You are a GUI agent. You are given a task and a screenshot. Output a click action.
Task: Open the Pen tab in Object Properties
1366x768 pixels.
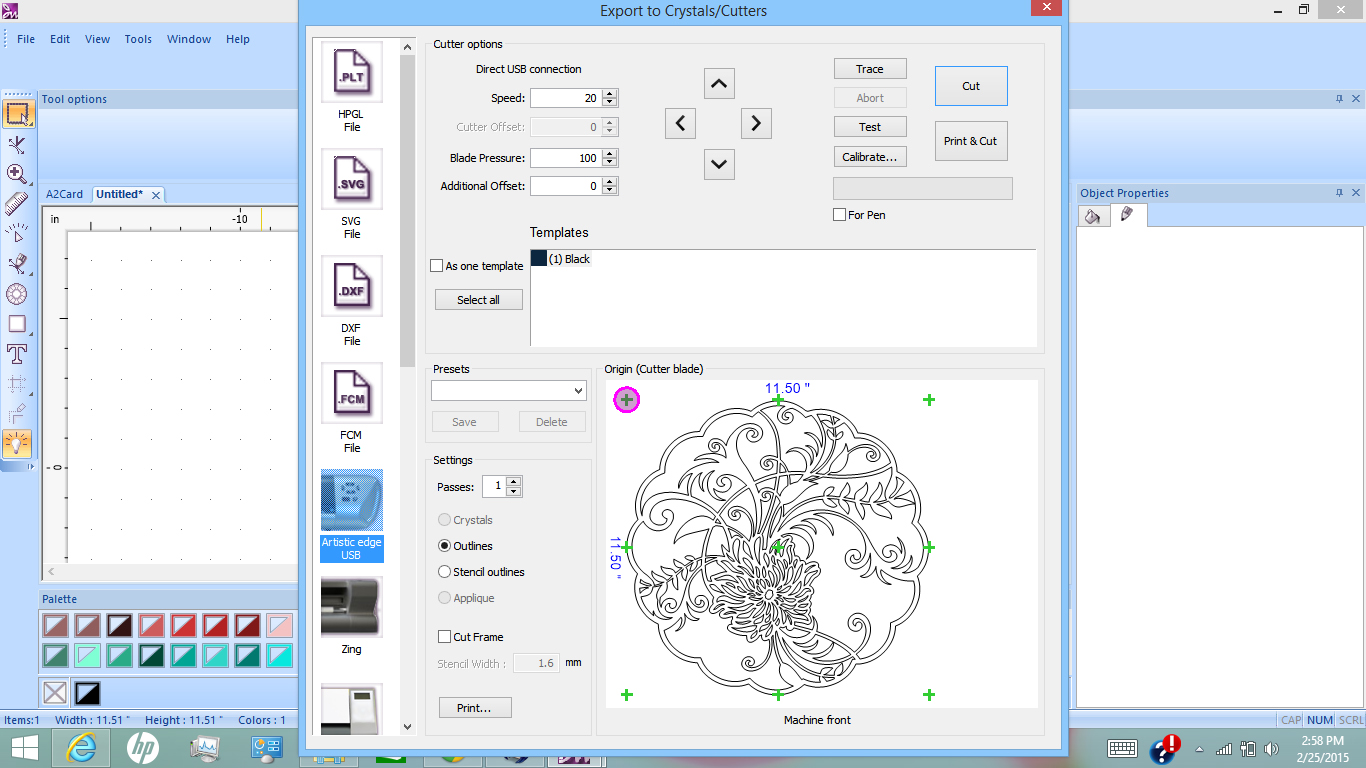tap(1128, 215)
